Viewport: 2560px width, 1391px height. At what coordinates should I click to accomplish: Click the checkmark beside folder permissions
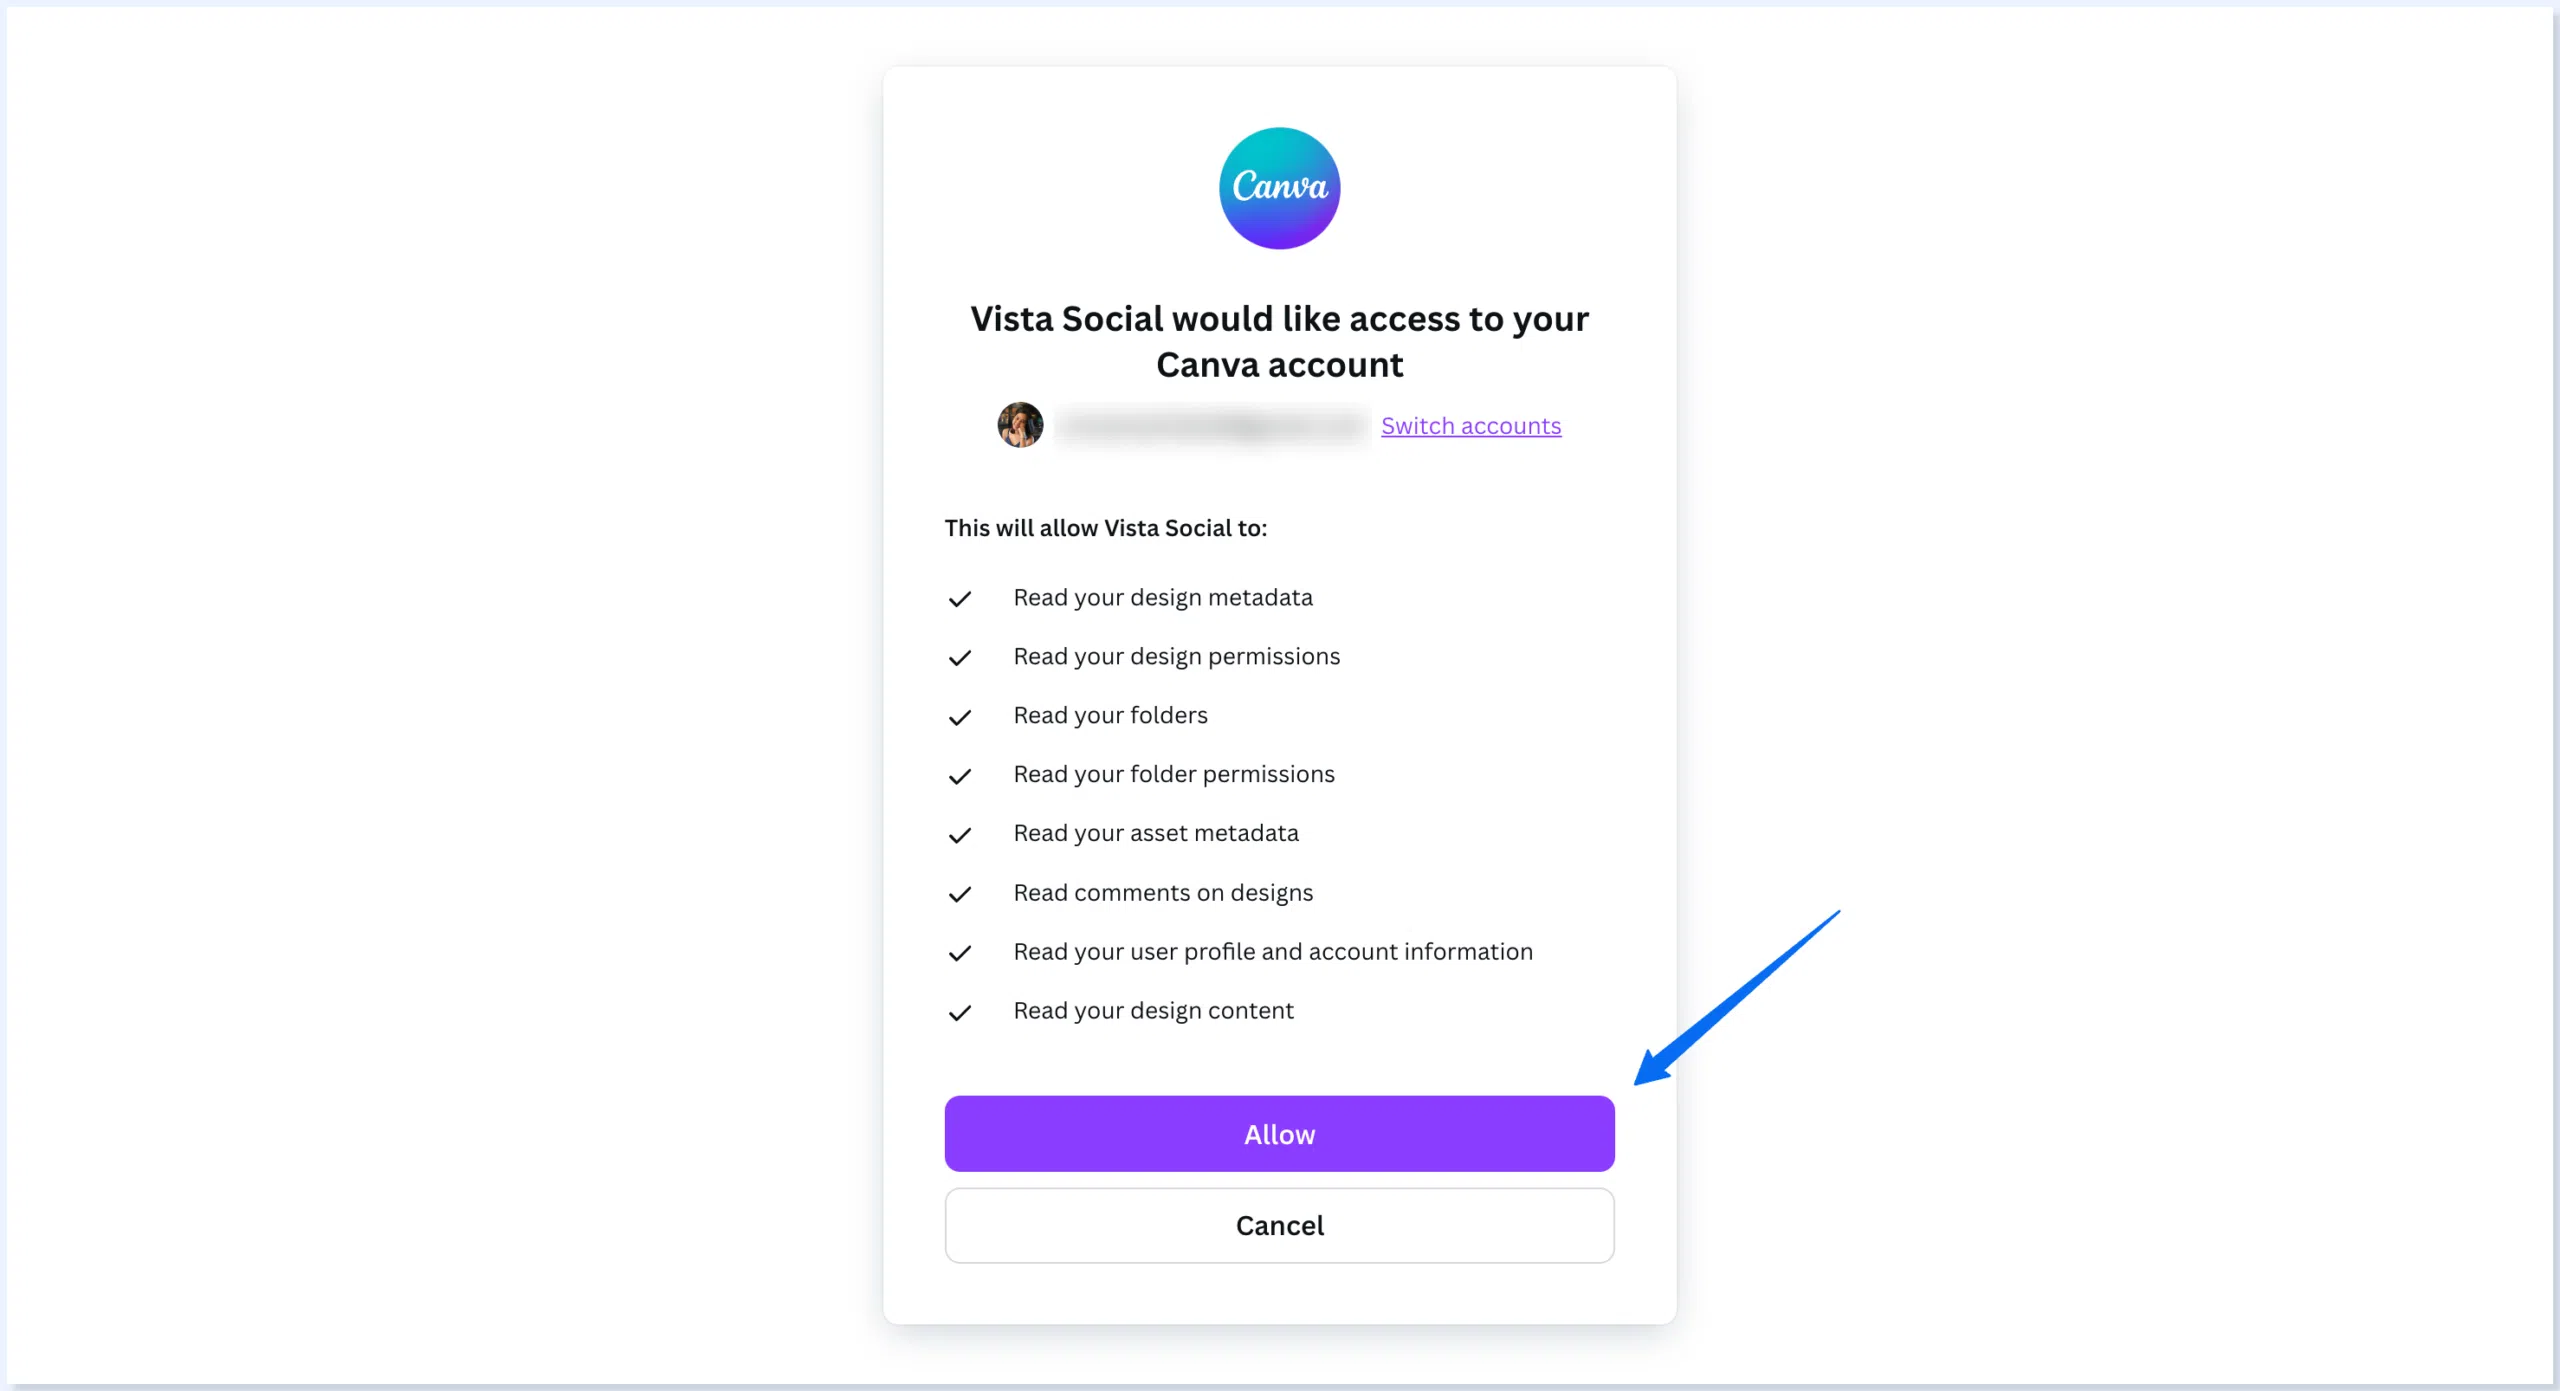click(960, 776)
